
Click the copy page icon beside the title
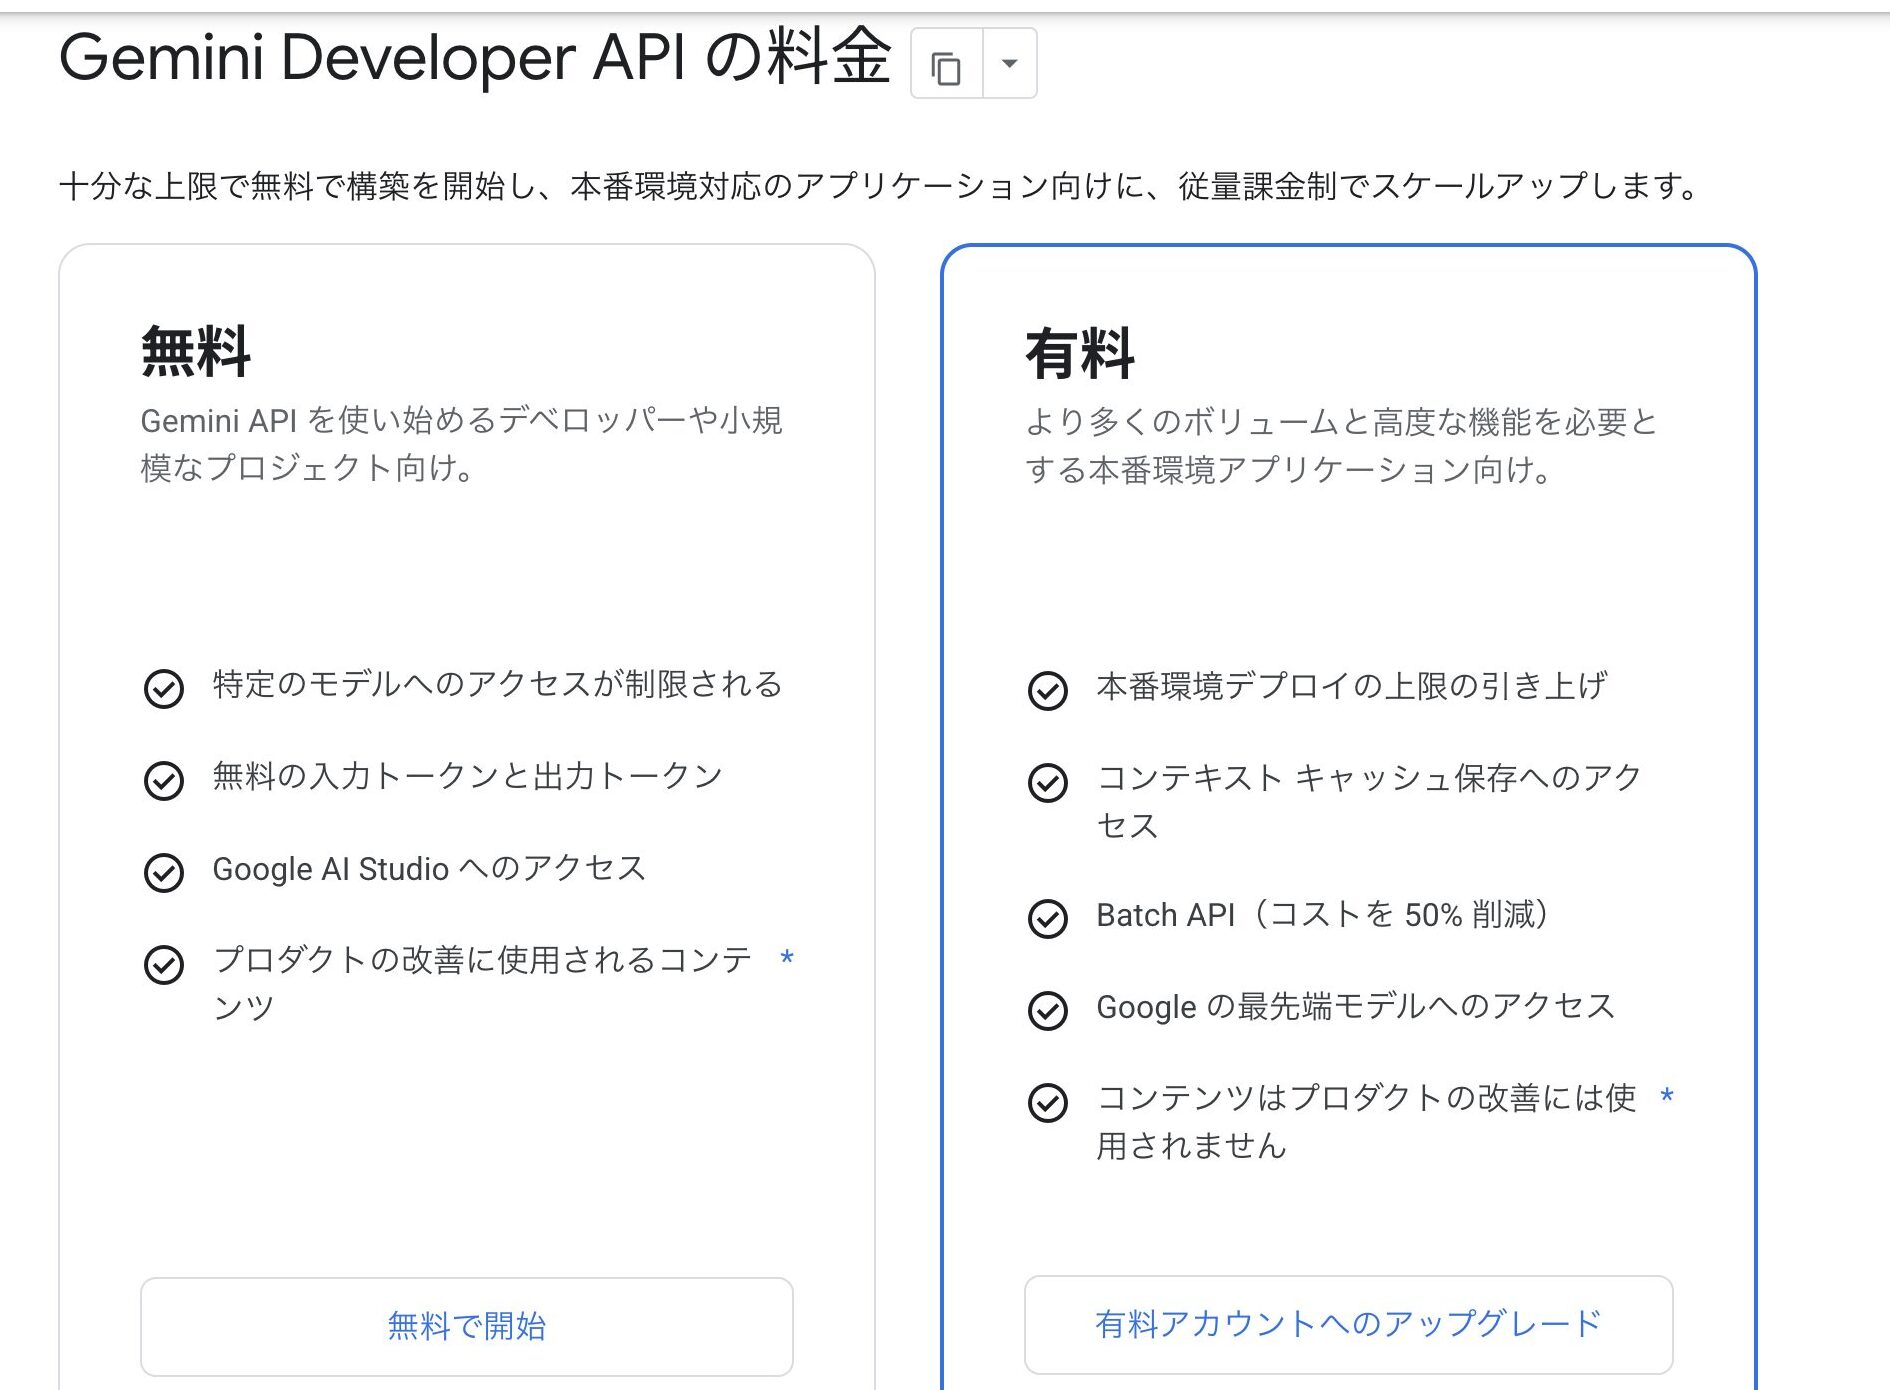(946, 66)
